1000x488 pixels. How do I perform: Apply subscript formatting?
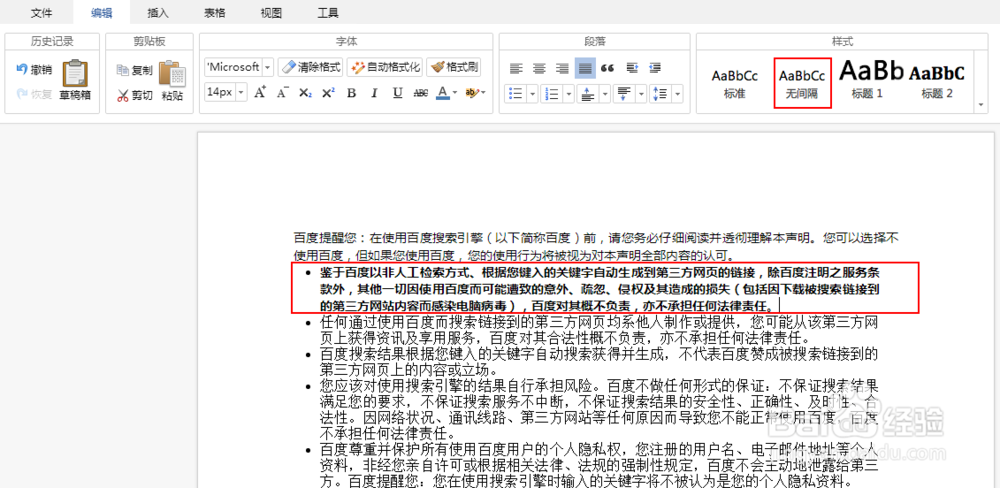click(x=305, y=92)
